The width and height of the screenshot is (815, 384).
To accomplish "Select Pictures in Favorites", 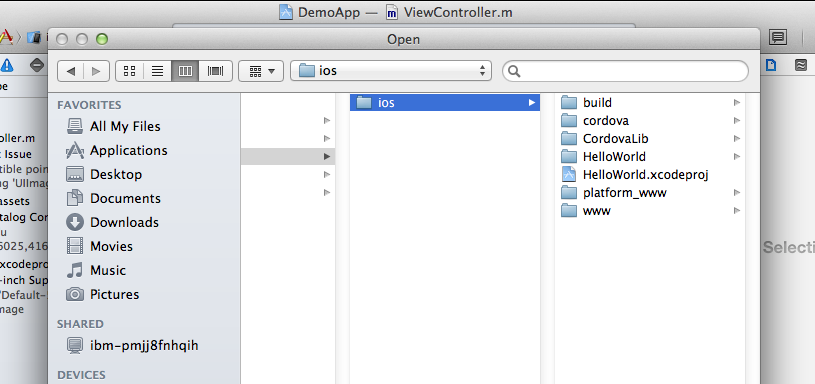I will coord(114,294).
